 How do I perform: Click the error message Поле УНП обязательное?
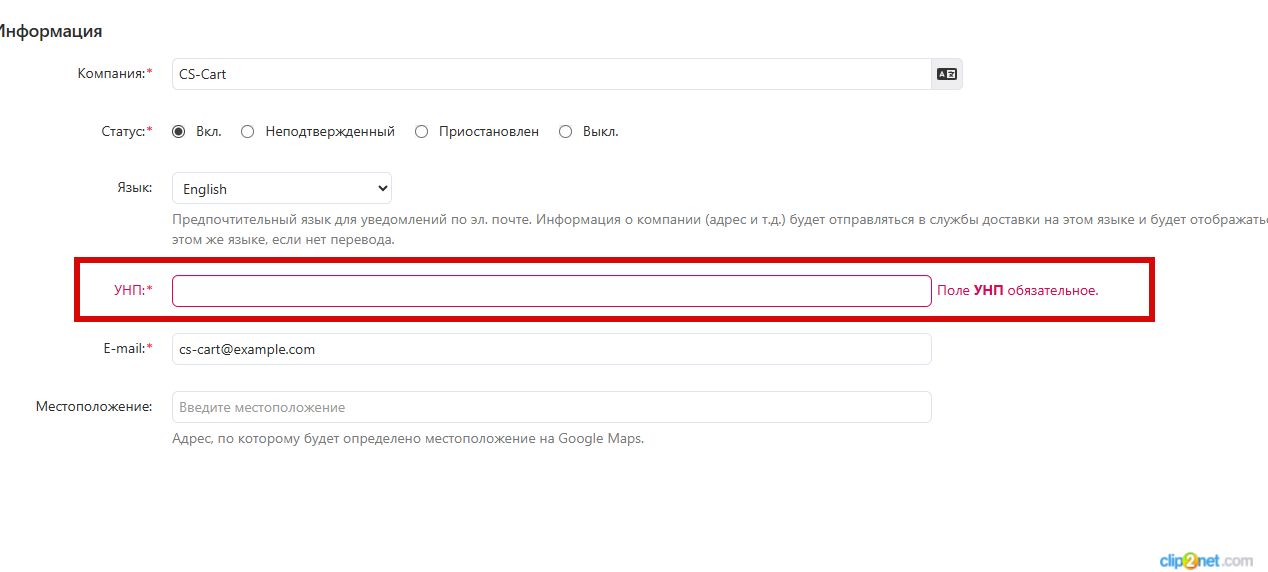coord(1017,290)
